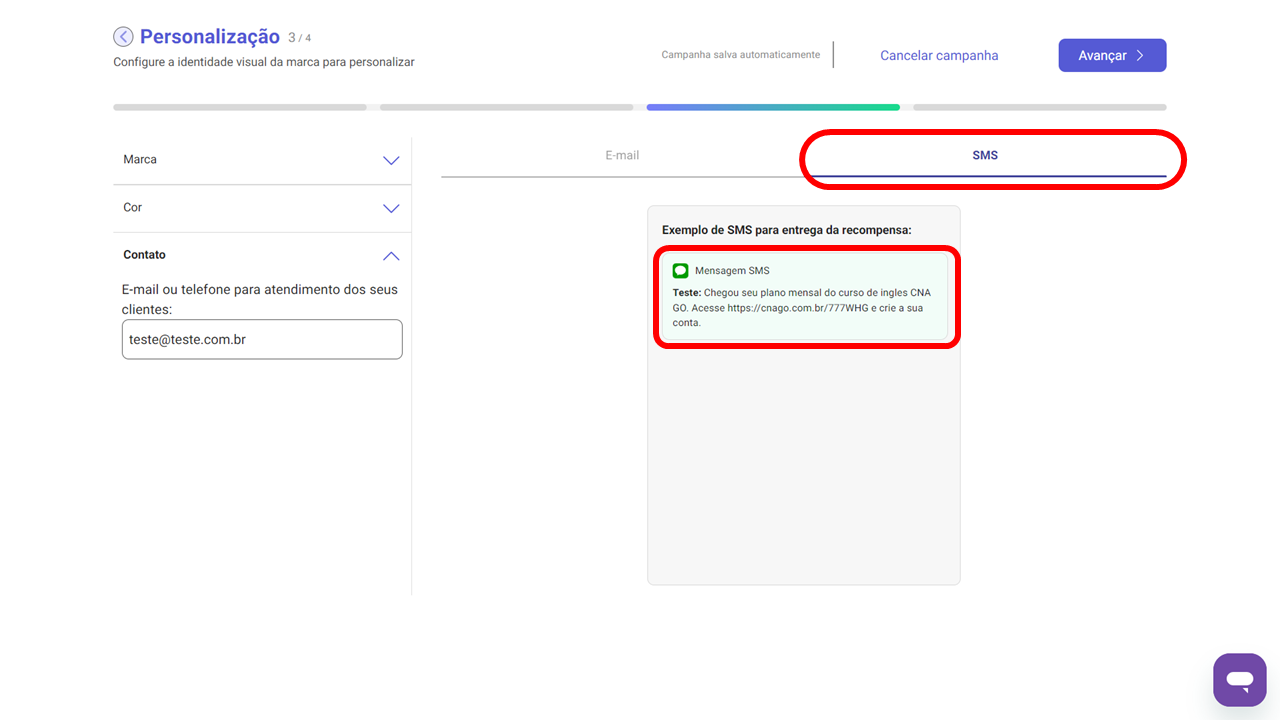This screenshot has width=1280, height=720.
Task: Click the Cor section label
Action: (133, 208)
